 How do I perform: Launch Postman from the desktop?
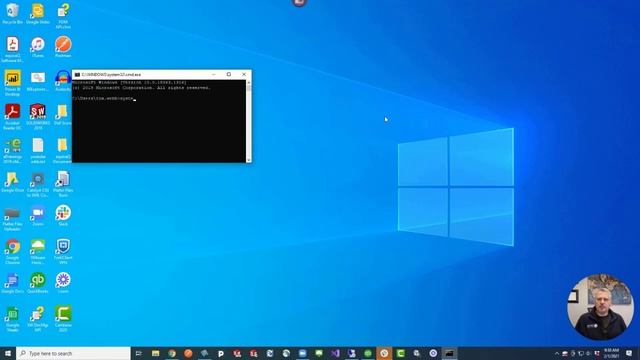(63, 47)
